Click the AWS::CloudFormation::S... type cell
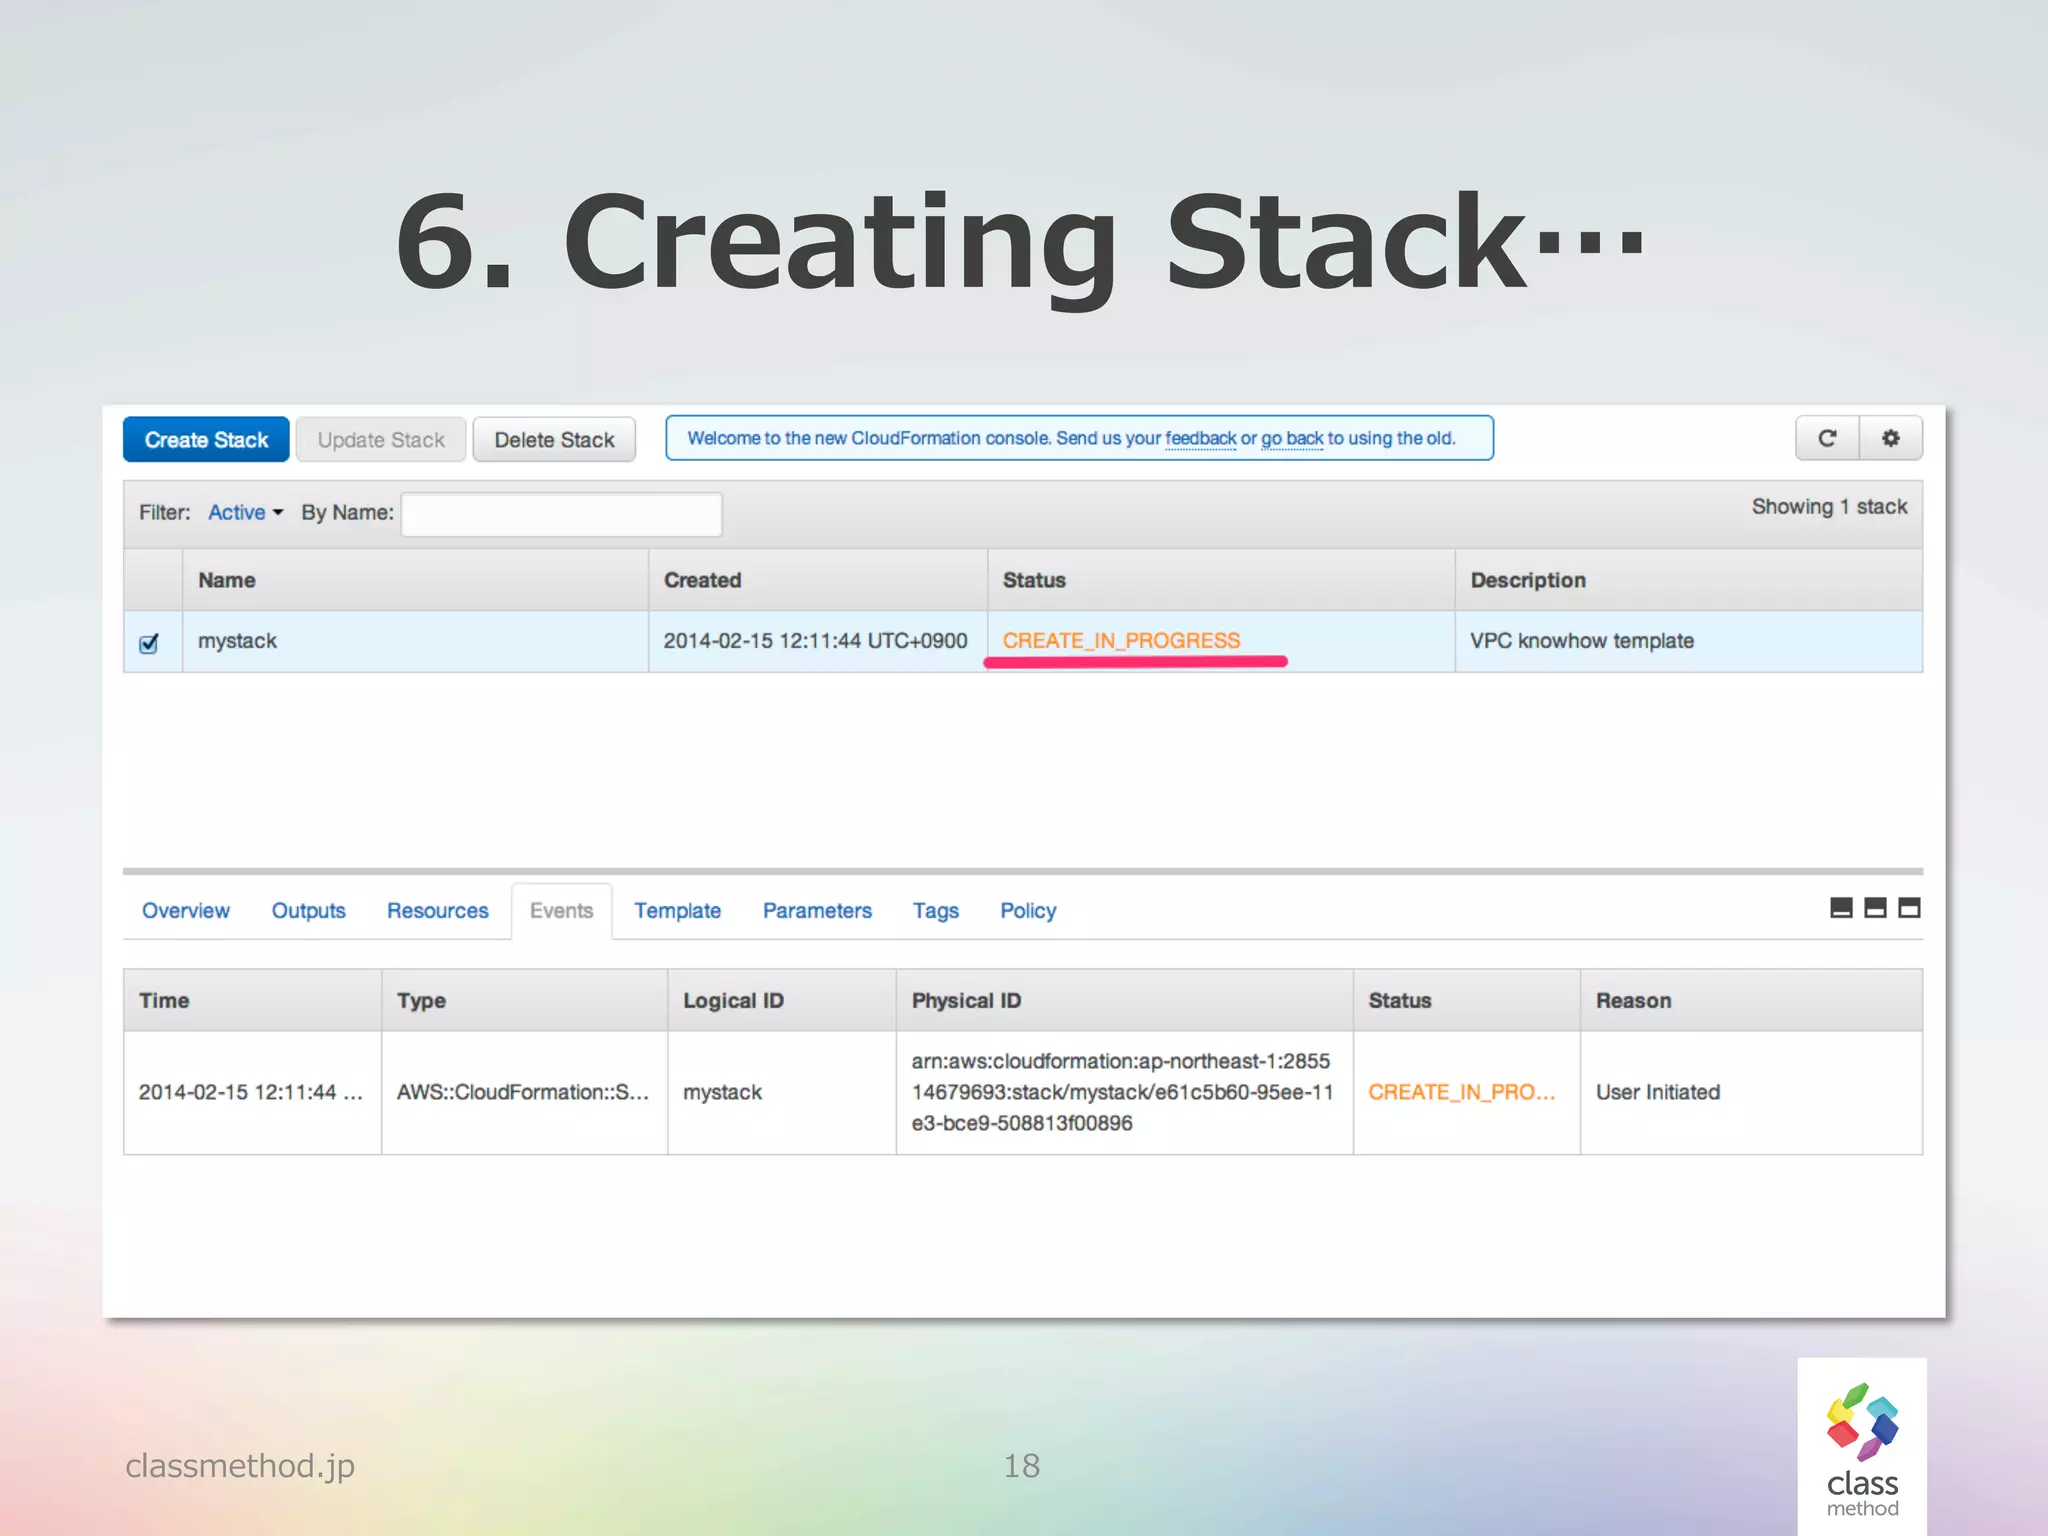The image size is (2048, 1536). coord(524,1092)
